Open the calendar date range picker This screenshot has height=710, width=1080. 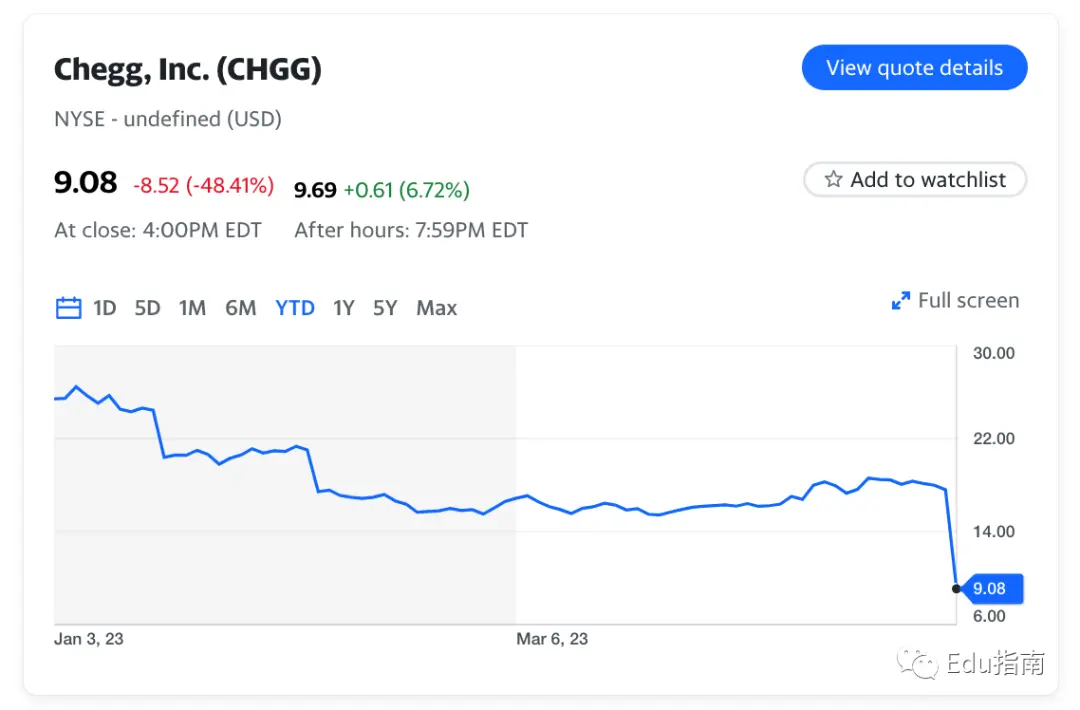pos(68,308)
